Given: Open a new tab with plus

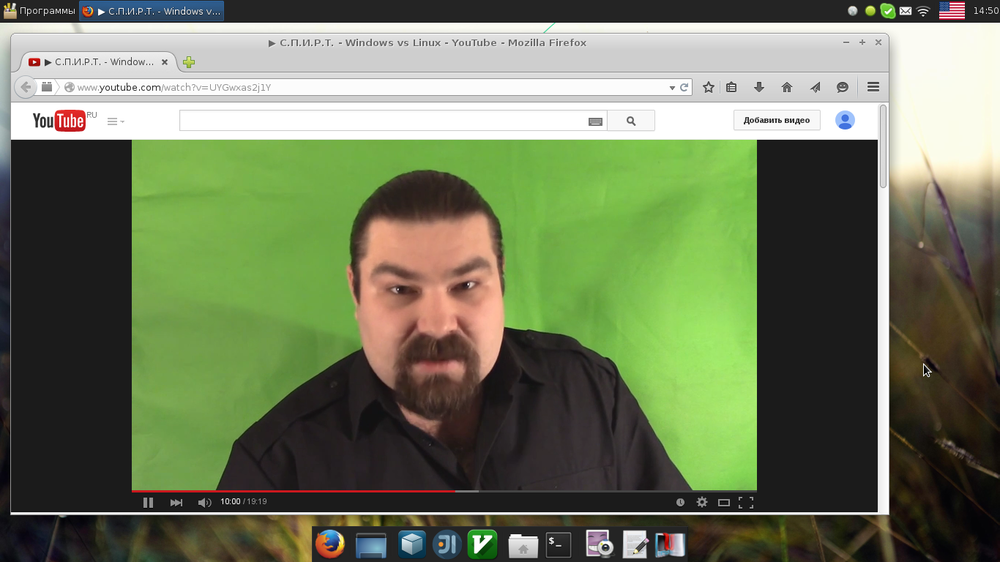Looking at the screenshot, I should 188,62.
